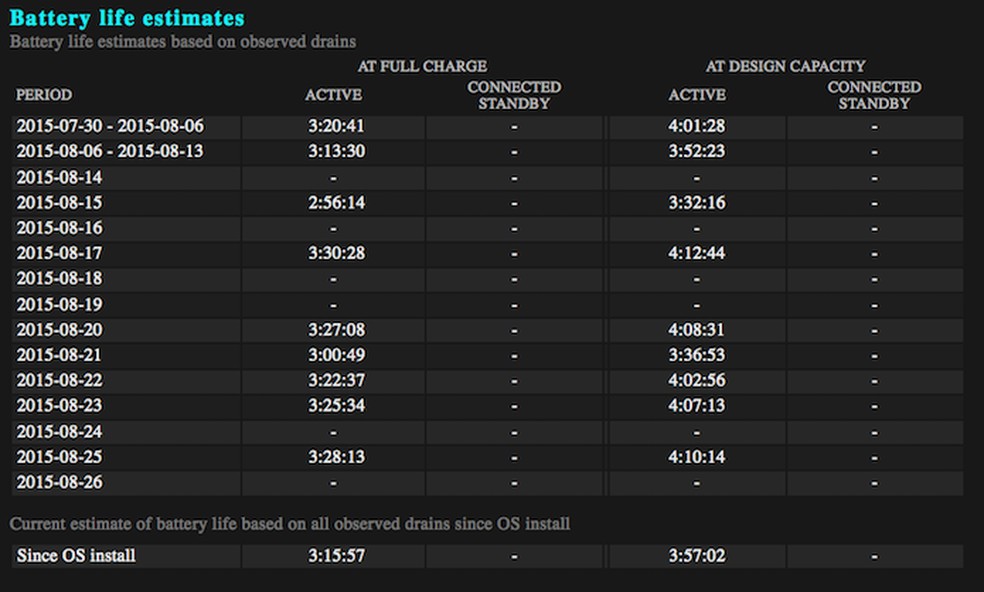Viewport: 984px width, 592px height.
Task: Click the AT DESIGN CAPACITY header
Action: [785, 67]
